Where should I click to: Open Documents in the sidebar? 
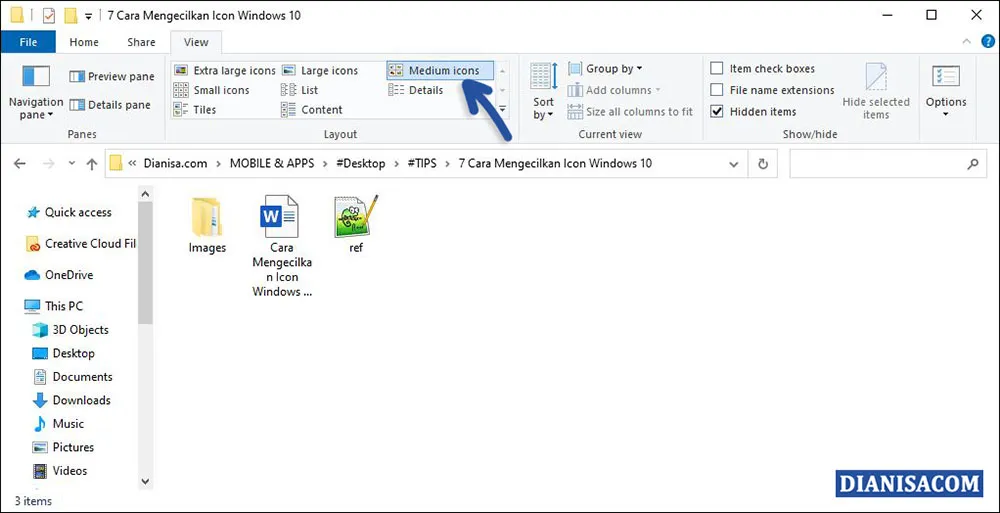pyautogui.click(x=73, y=377)
